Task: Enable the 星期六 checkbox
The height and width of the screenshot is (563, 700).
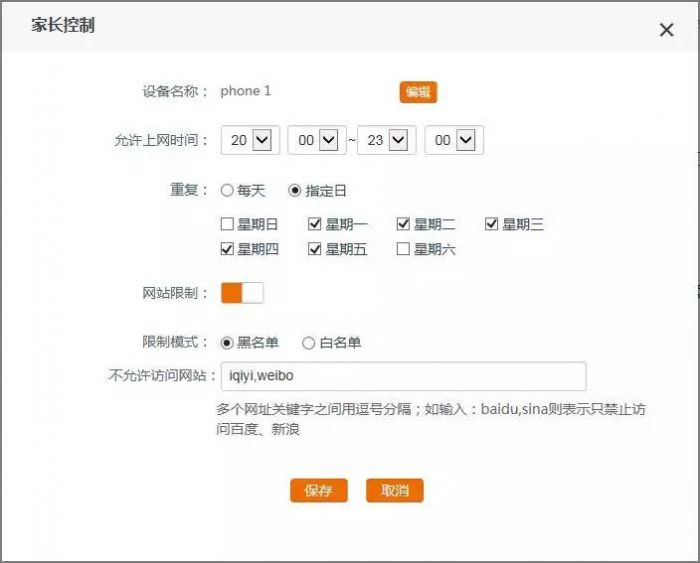Action: [x=403, y=249]
